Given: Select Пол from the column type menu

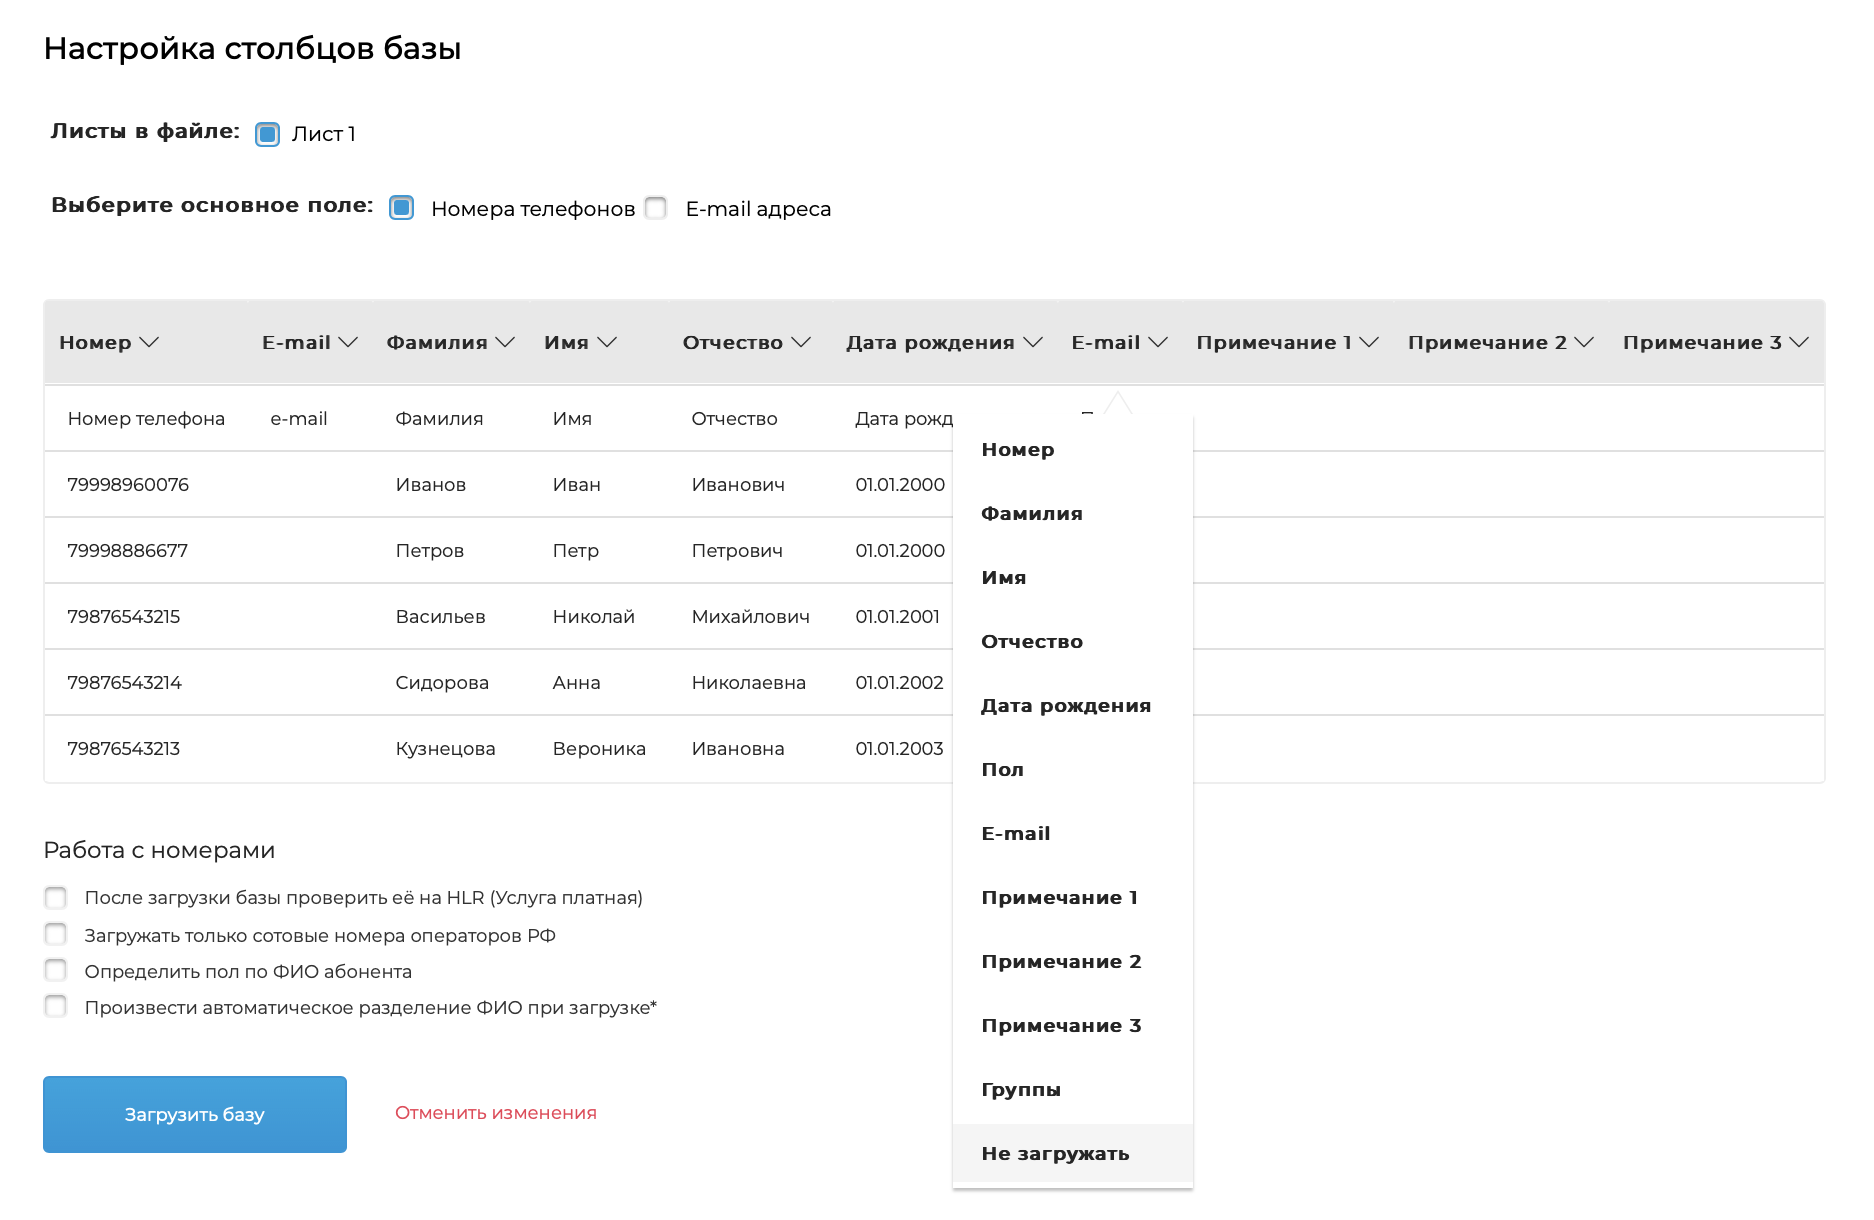Looking at the screenshot, I should pyautogui.click(x=1002, y=769).
